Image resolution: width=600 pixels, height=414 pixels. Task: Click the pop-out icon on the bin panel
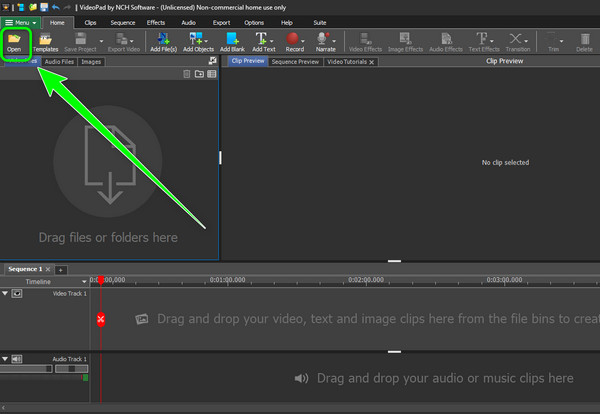212,60
